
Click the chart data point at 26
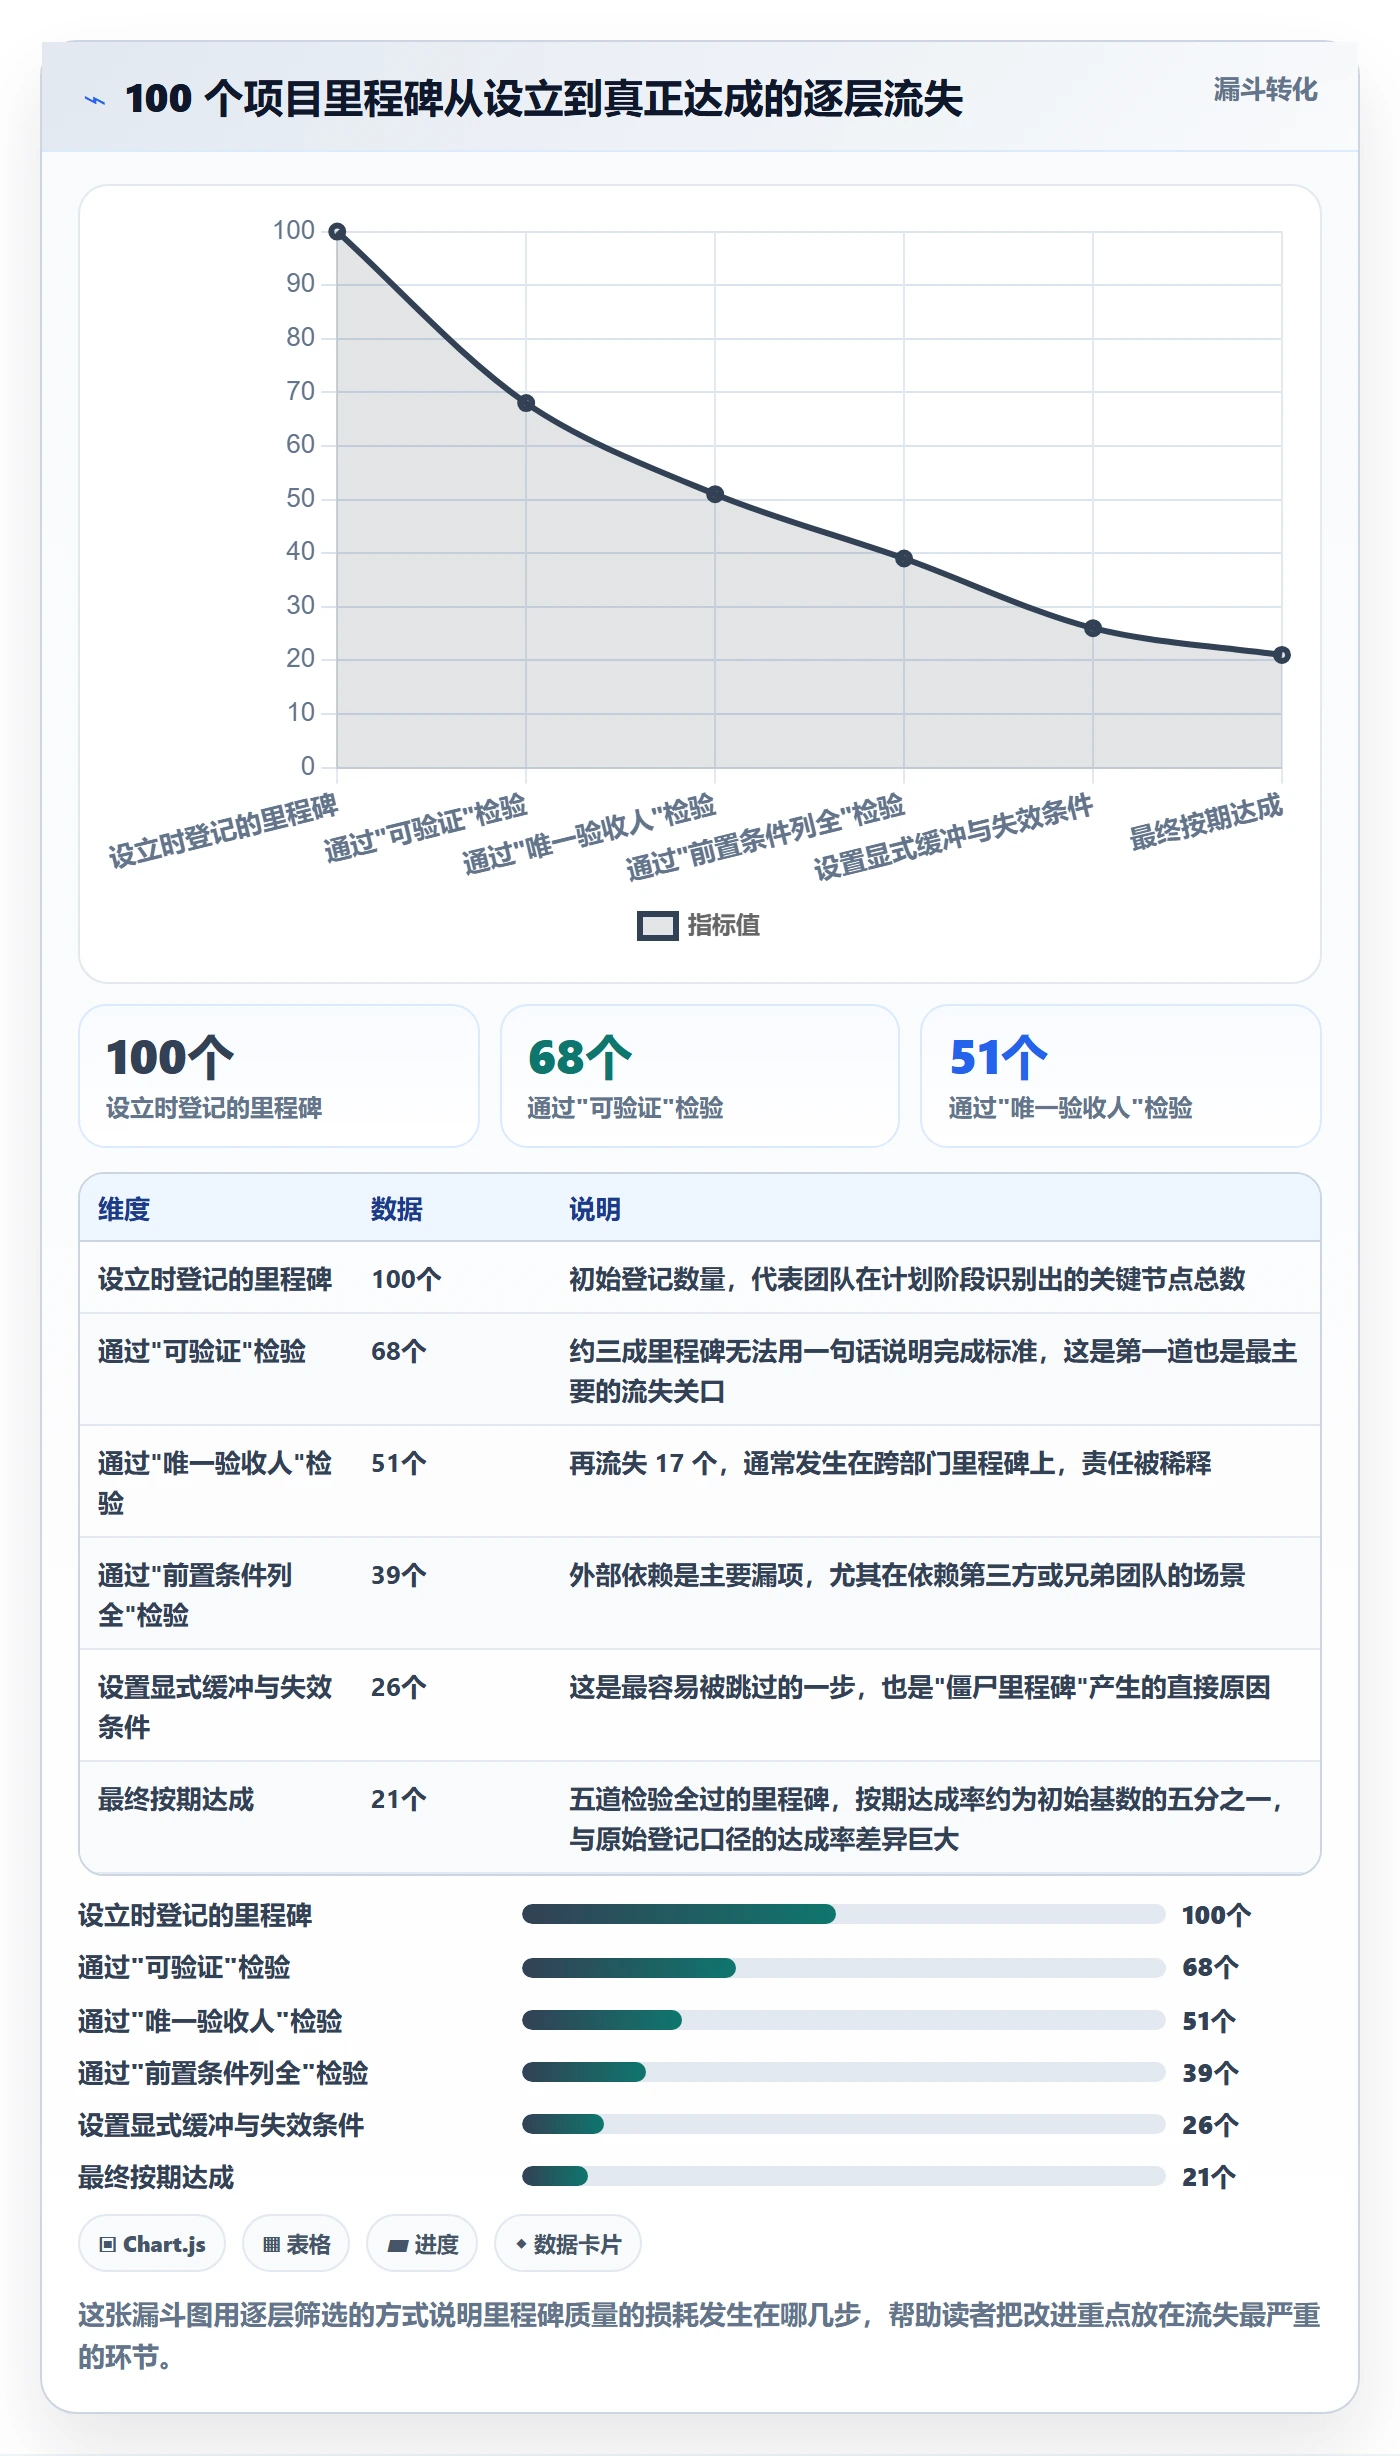pos(1093,628)
